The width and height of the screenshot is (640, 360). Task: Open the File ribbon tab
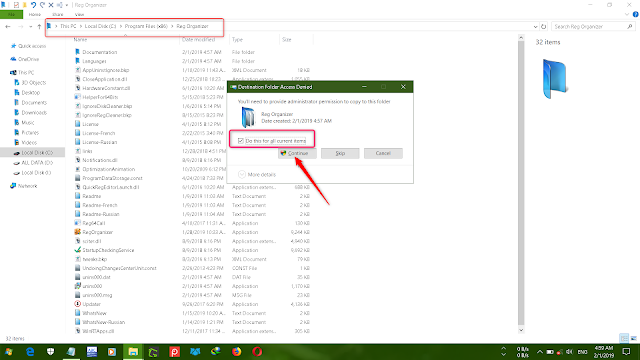click(11, 15)
